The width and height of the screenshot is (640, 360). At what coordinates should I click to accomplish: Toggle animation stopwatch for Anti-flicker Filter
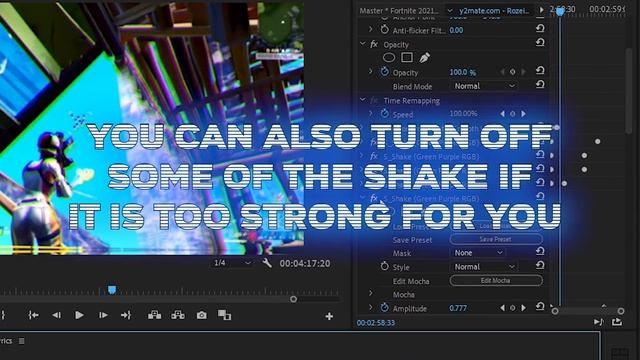[384, 30]
